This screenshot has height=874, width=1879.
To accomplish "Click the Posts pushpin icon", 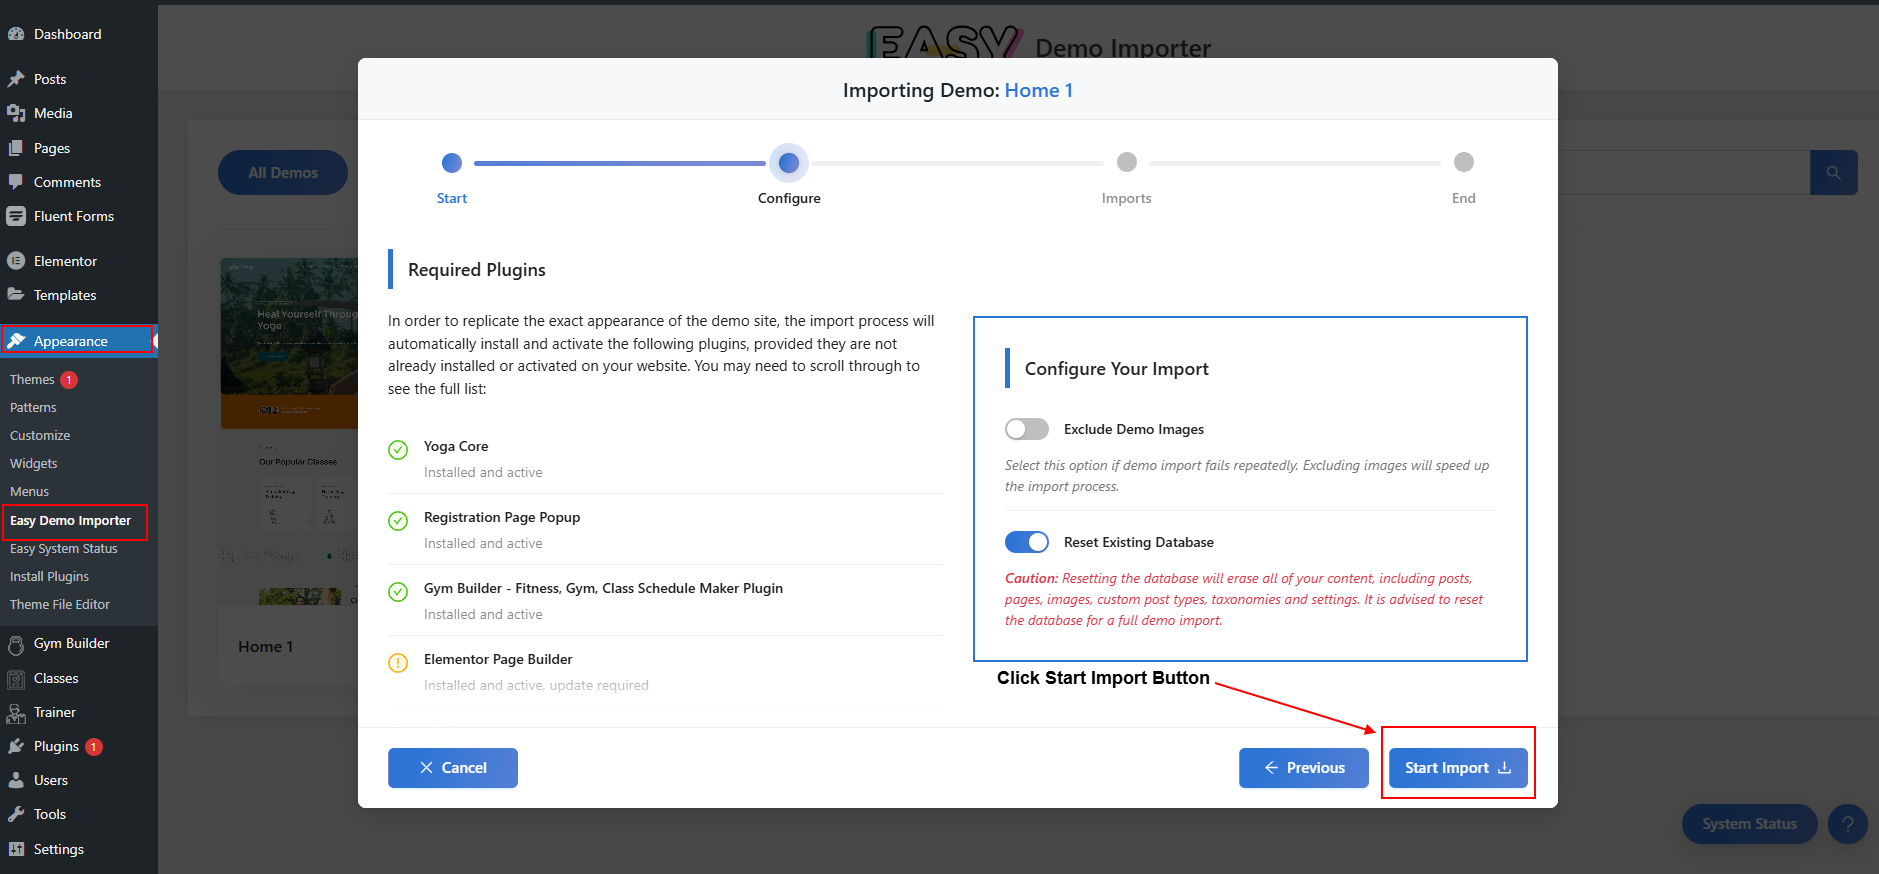I will [16, 79].
